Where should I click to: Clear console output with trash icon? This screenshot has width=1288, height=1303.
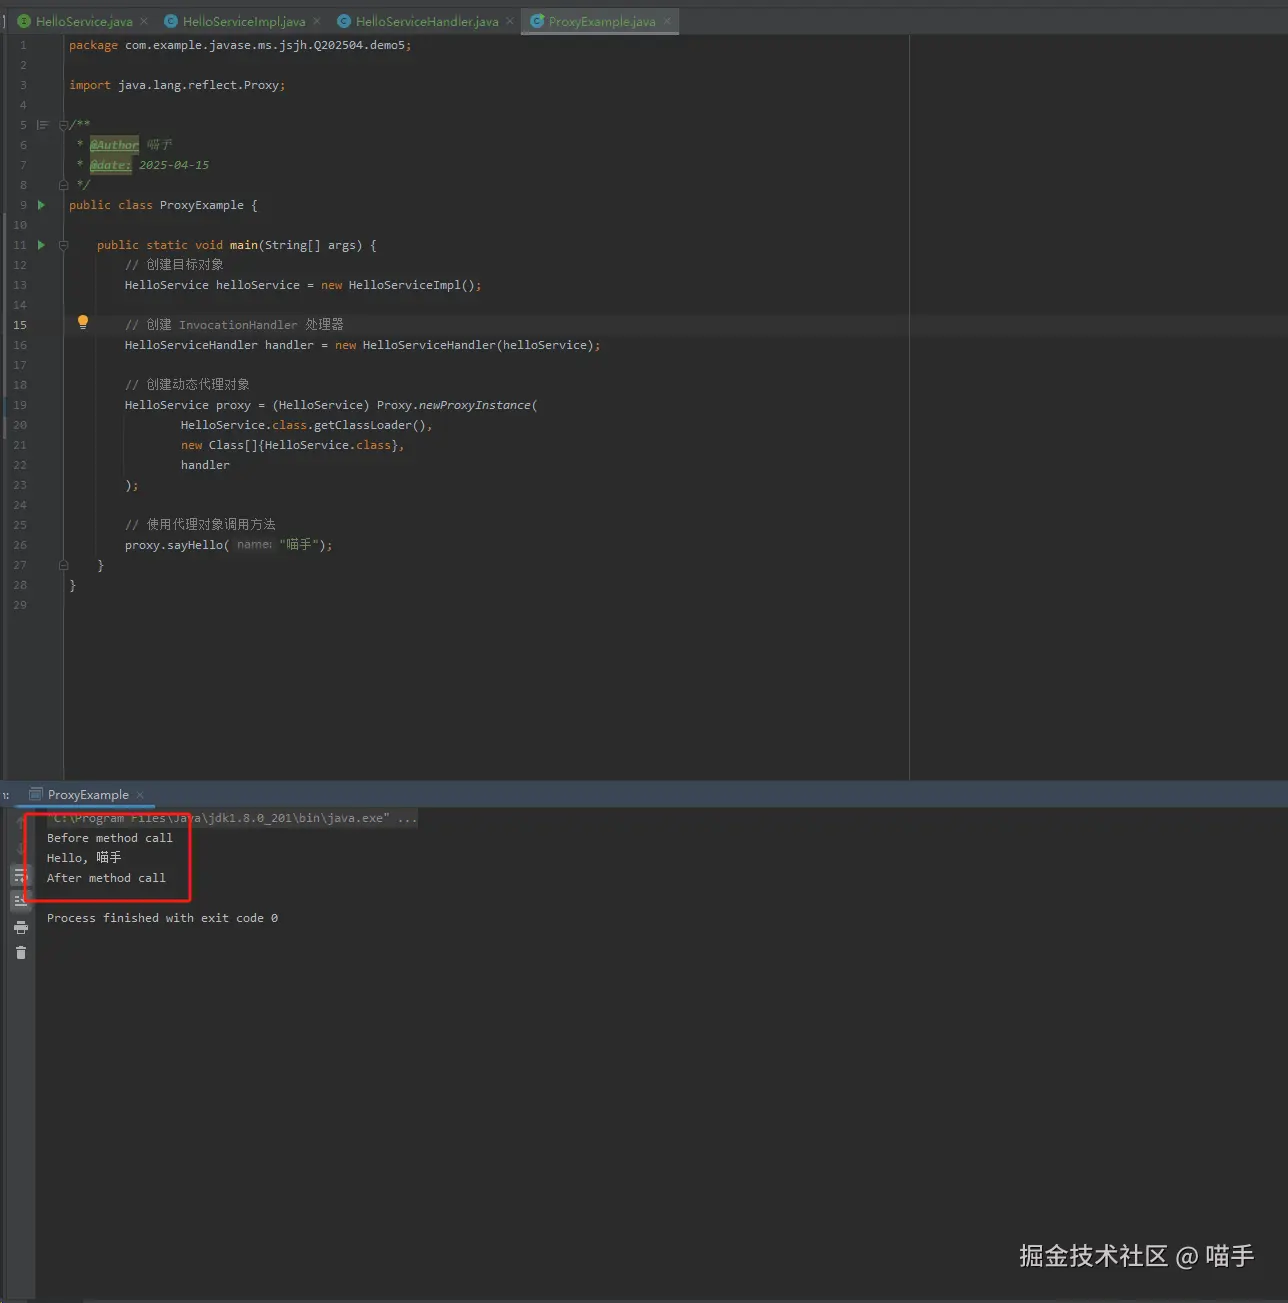point(21,952)
